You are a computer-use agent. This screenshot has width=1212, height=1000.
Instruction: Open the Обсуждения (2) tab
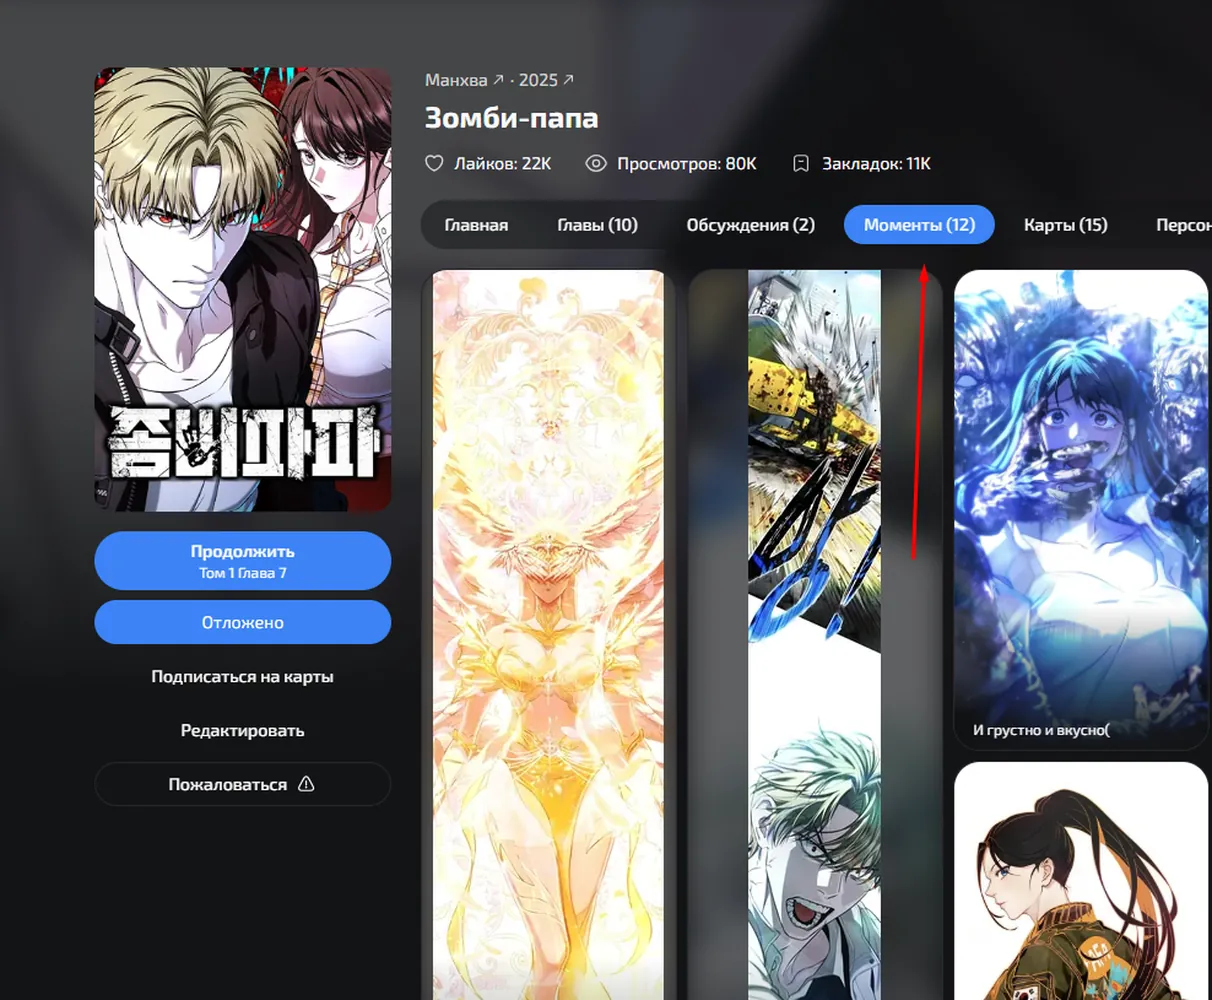point(750,225)
